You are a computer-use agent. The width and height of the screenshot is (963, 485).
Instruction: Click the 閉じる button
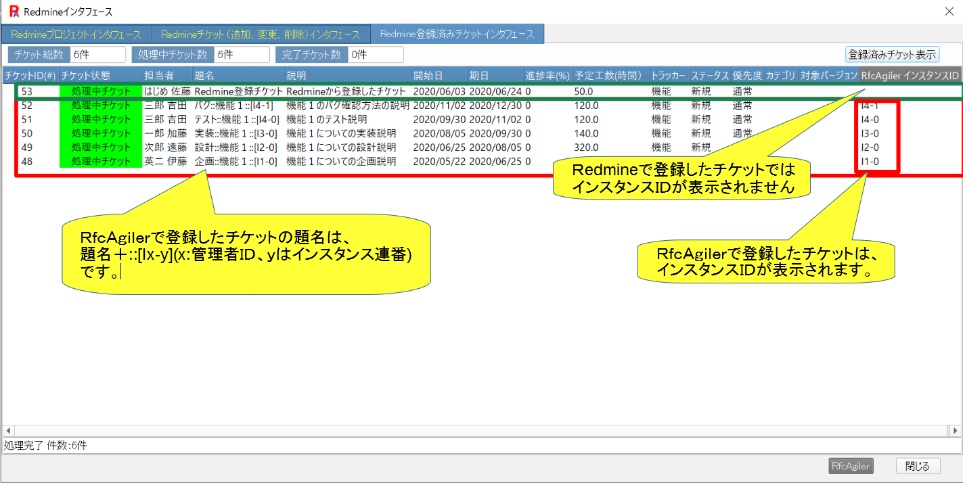918,466
